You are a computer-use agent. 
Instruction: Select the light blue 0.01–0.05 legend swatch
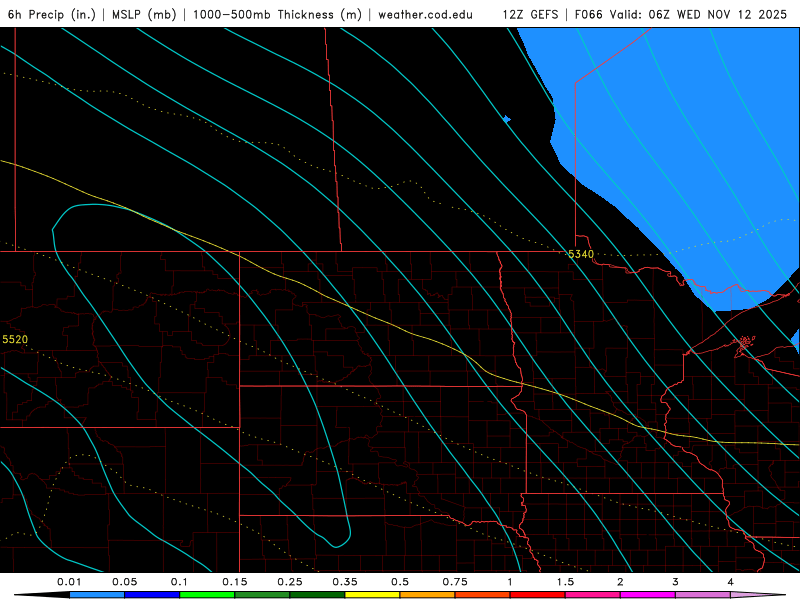(97, 595)
